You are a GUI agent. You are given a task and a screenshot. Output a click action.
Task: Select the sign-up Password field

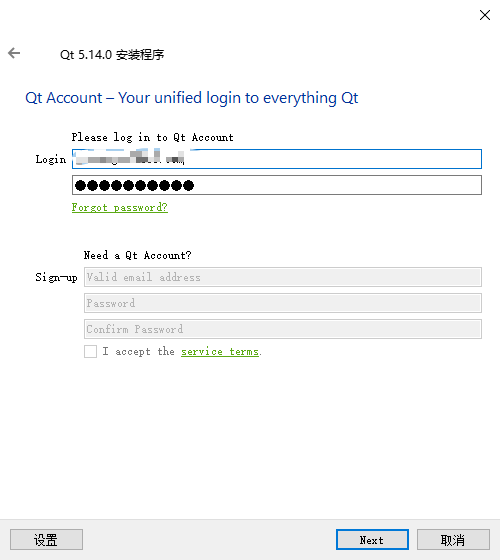tap(283, 303)
